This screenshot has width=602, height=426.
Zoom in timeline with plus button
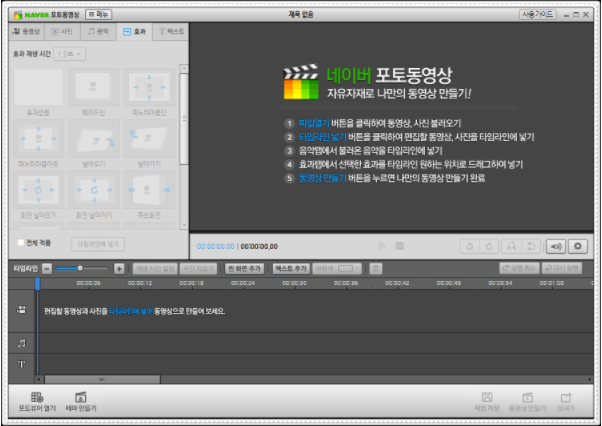pyautogui.click(x=119, y=269)
